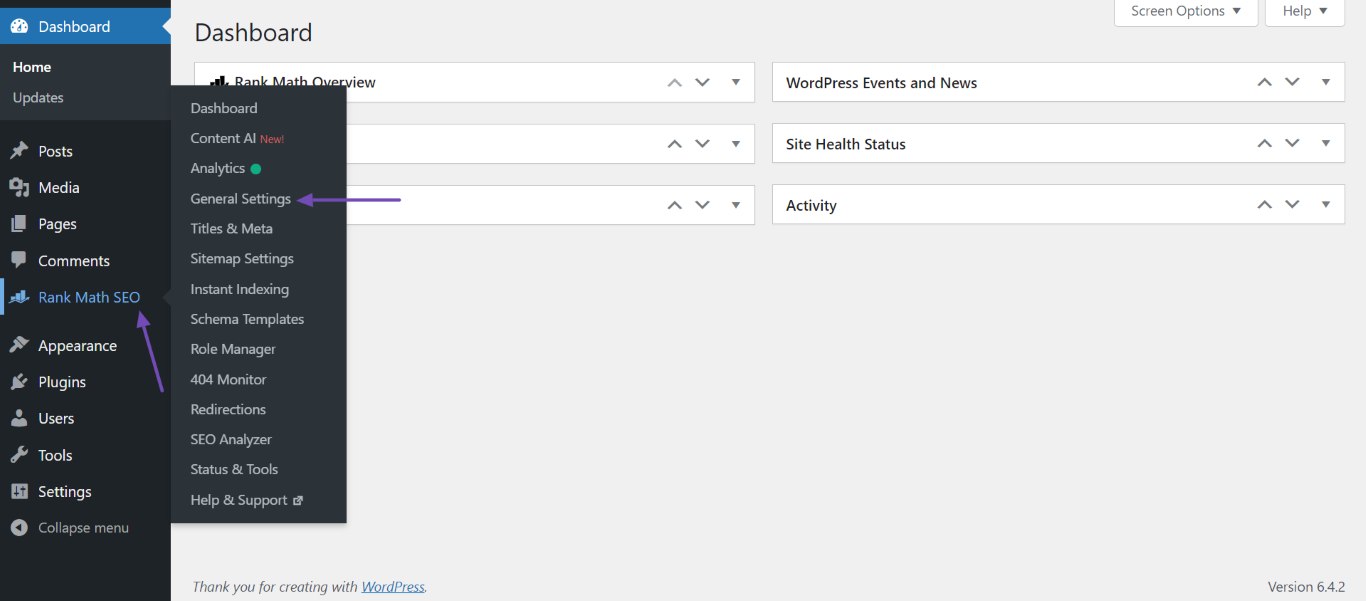The width and height of the screenshot is (1366, 601).
Task: Click the Posts pushpin icon
Action: (x=19, y=151)
